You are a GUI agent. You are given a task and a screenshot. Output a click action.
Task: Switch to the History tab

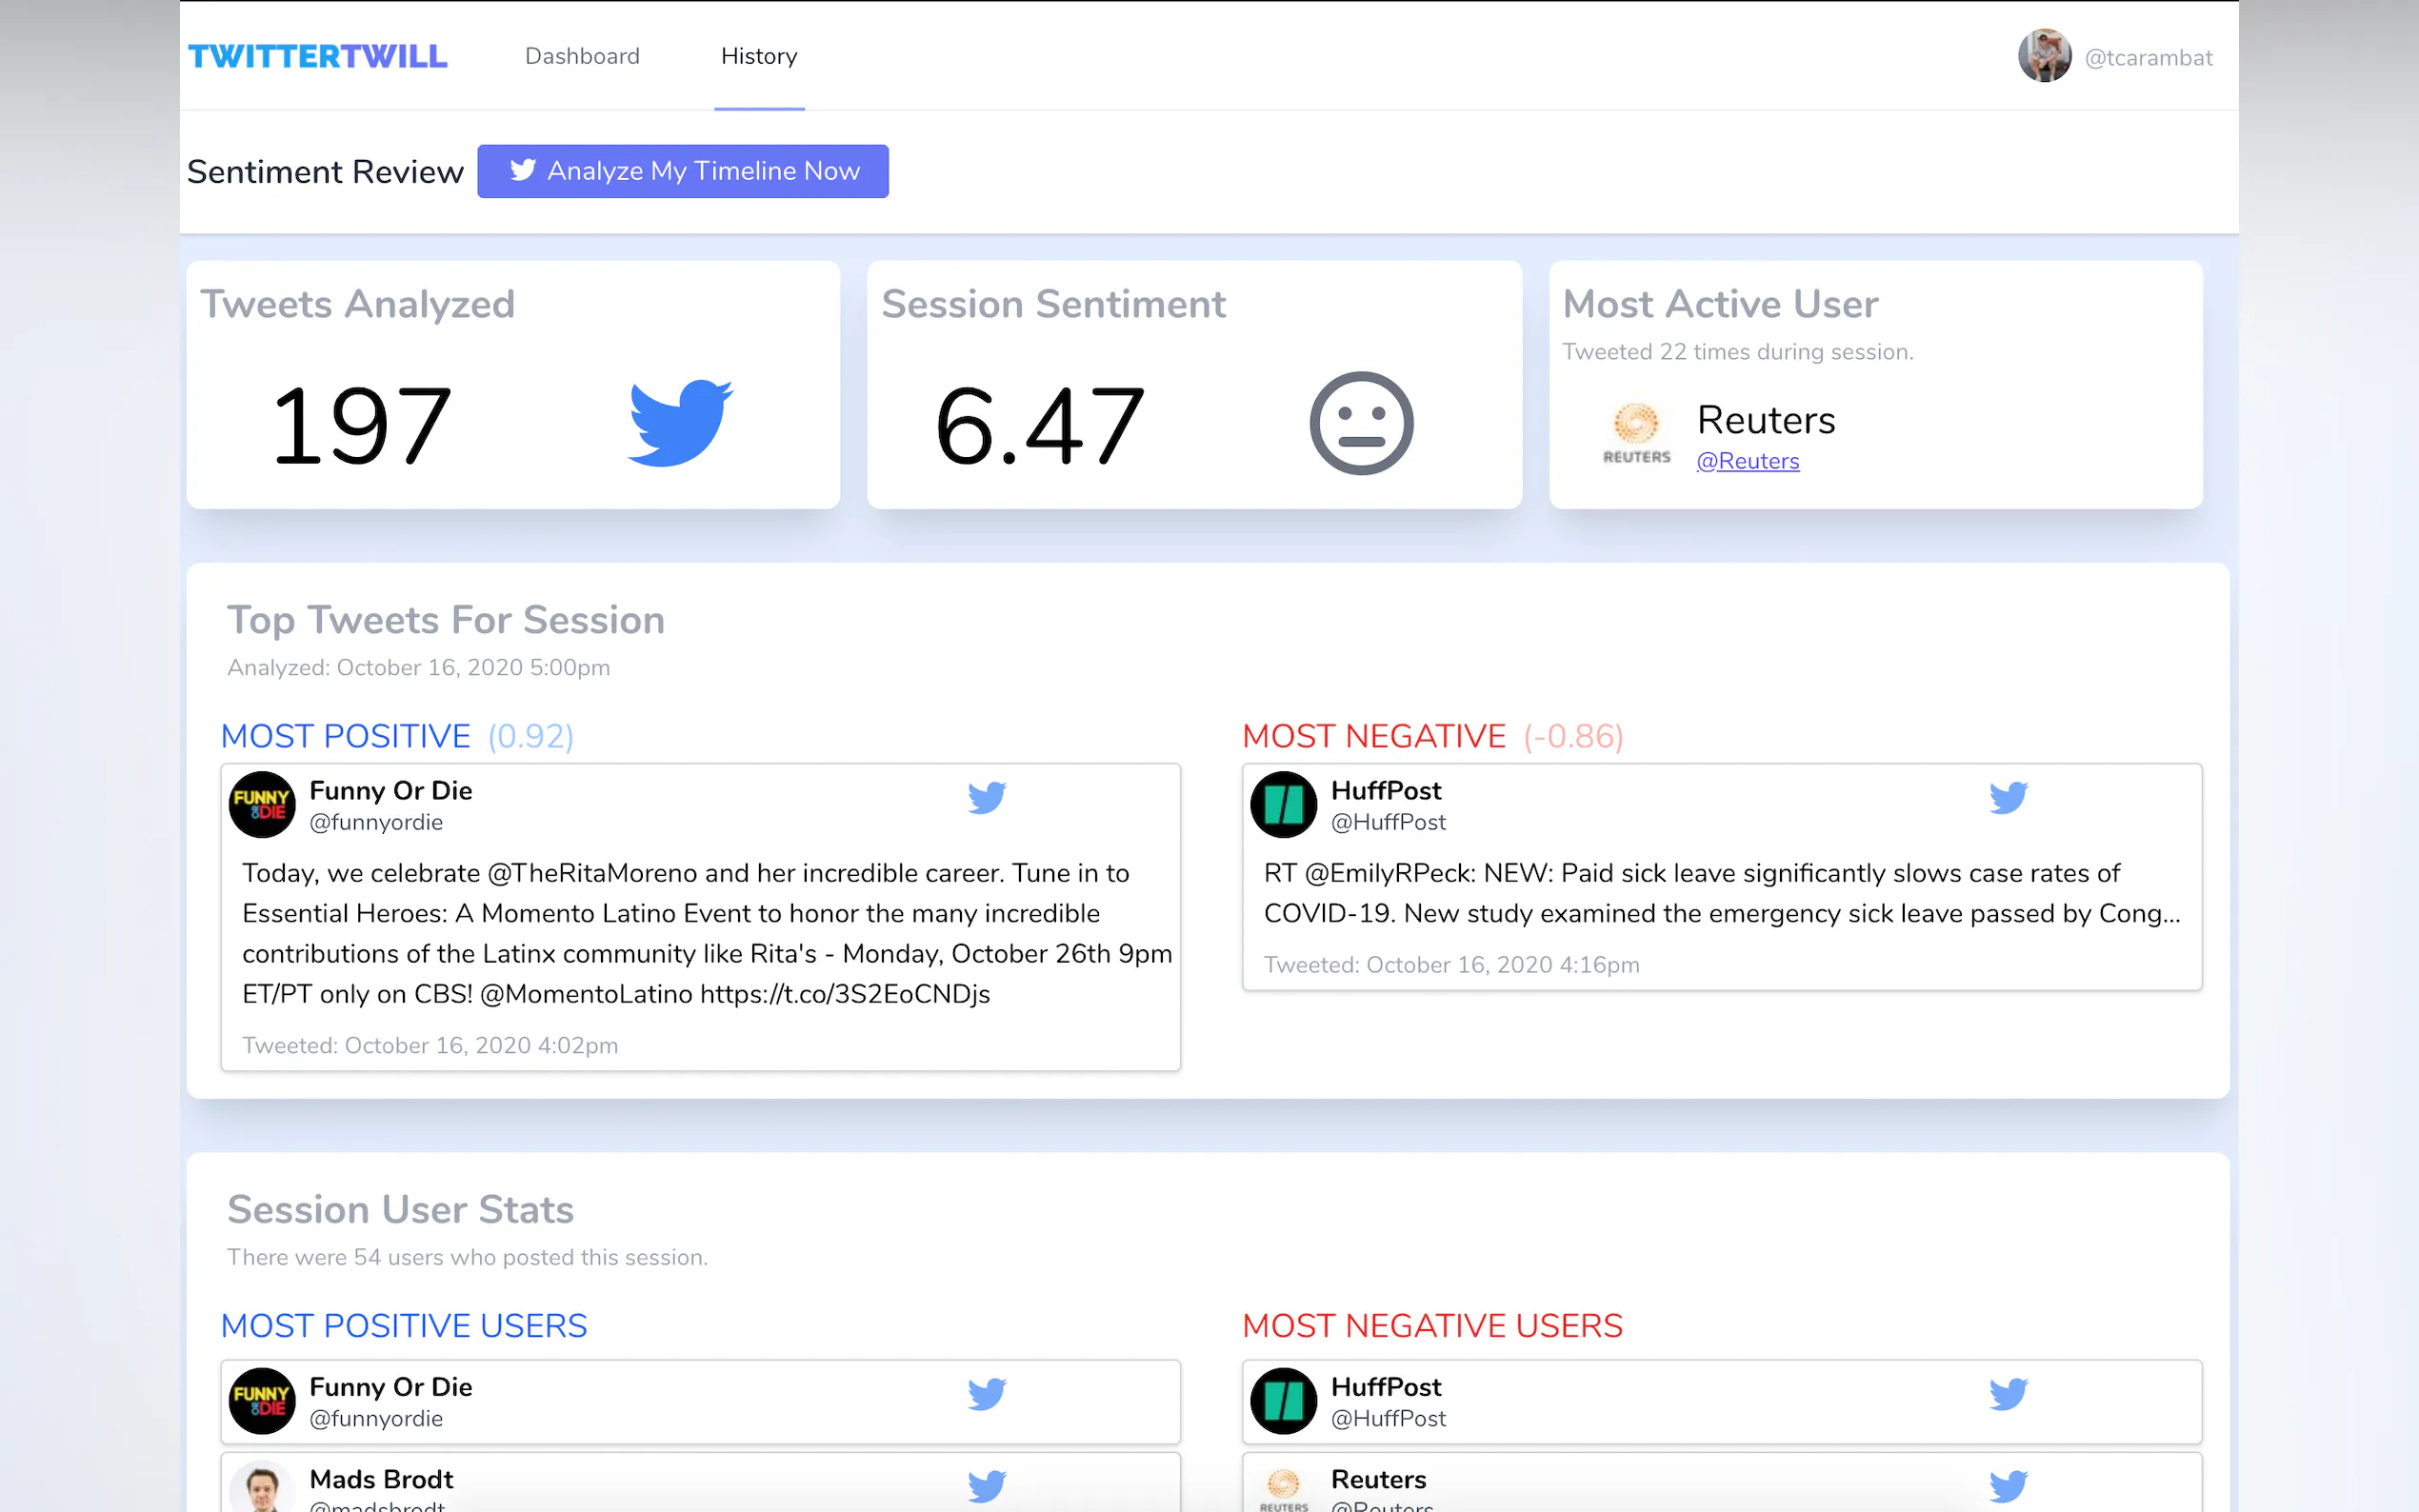759,56
